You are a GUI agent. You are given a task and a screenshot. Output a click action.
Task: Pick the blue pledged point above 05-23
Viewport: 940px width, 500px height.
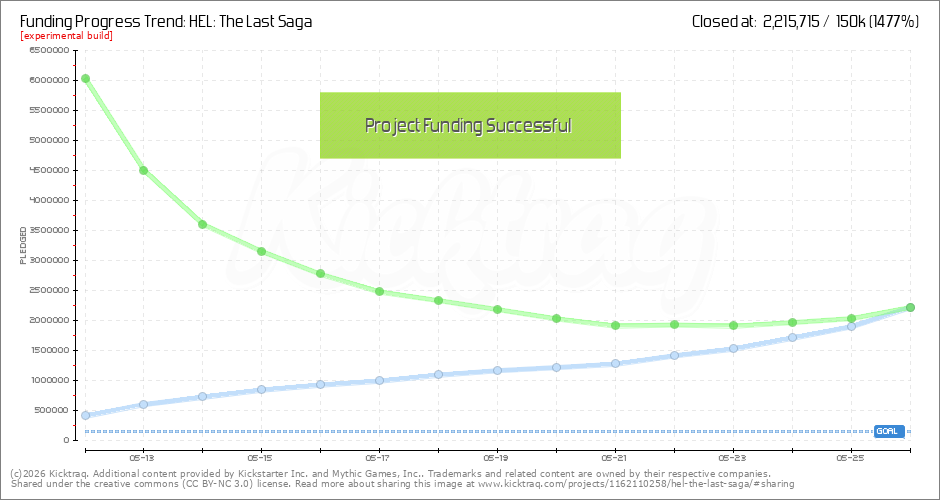click(x=734, y=348)
